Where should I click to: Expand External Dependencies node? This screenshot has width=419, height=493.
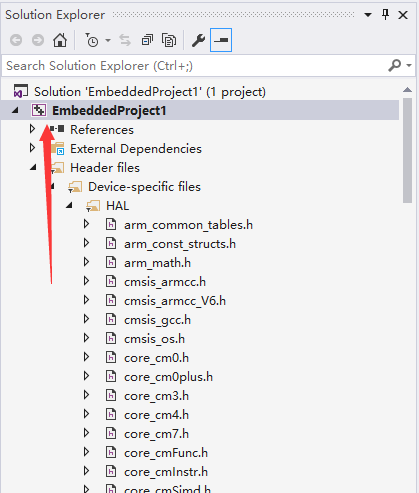click(32, 148)
